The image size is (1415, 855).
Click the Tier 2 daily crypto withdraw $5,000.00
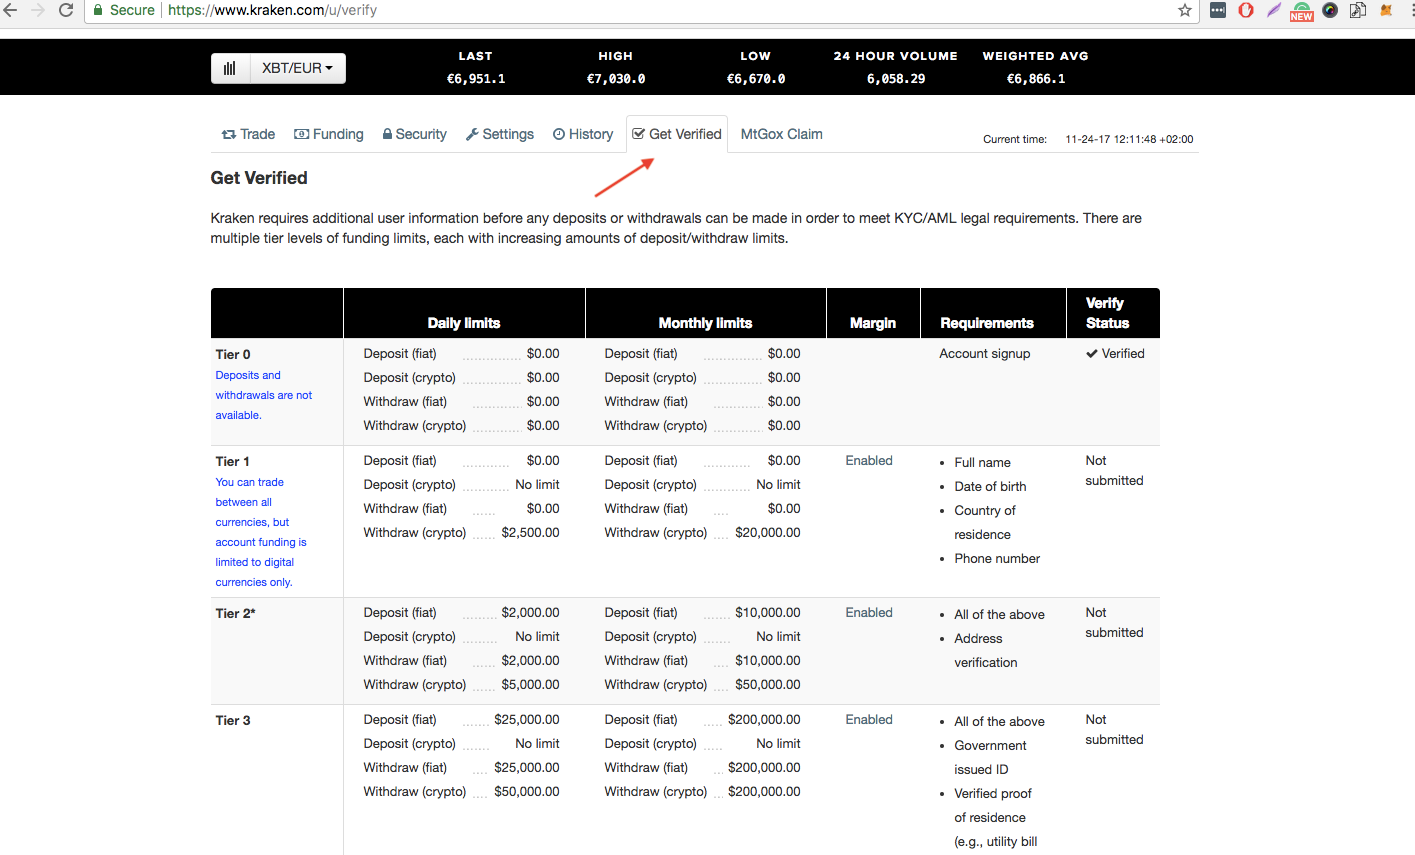click(530, 685)
